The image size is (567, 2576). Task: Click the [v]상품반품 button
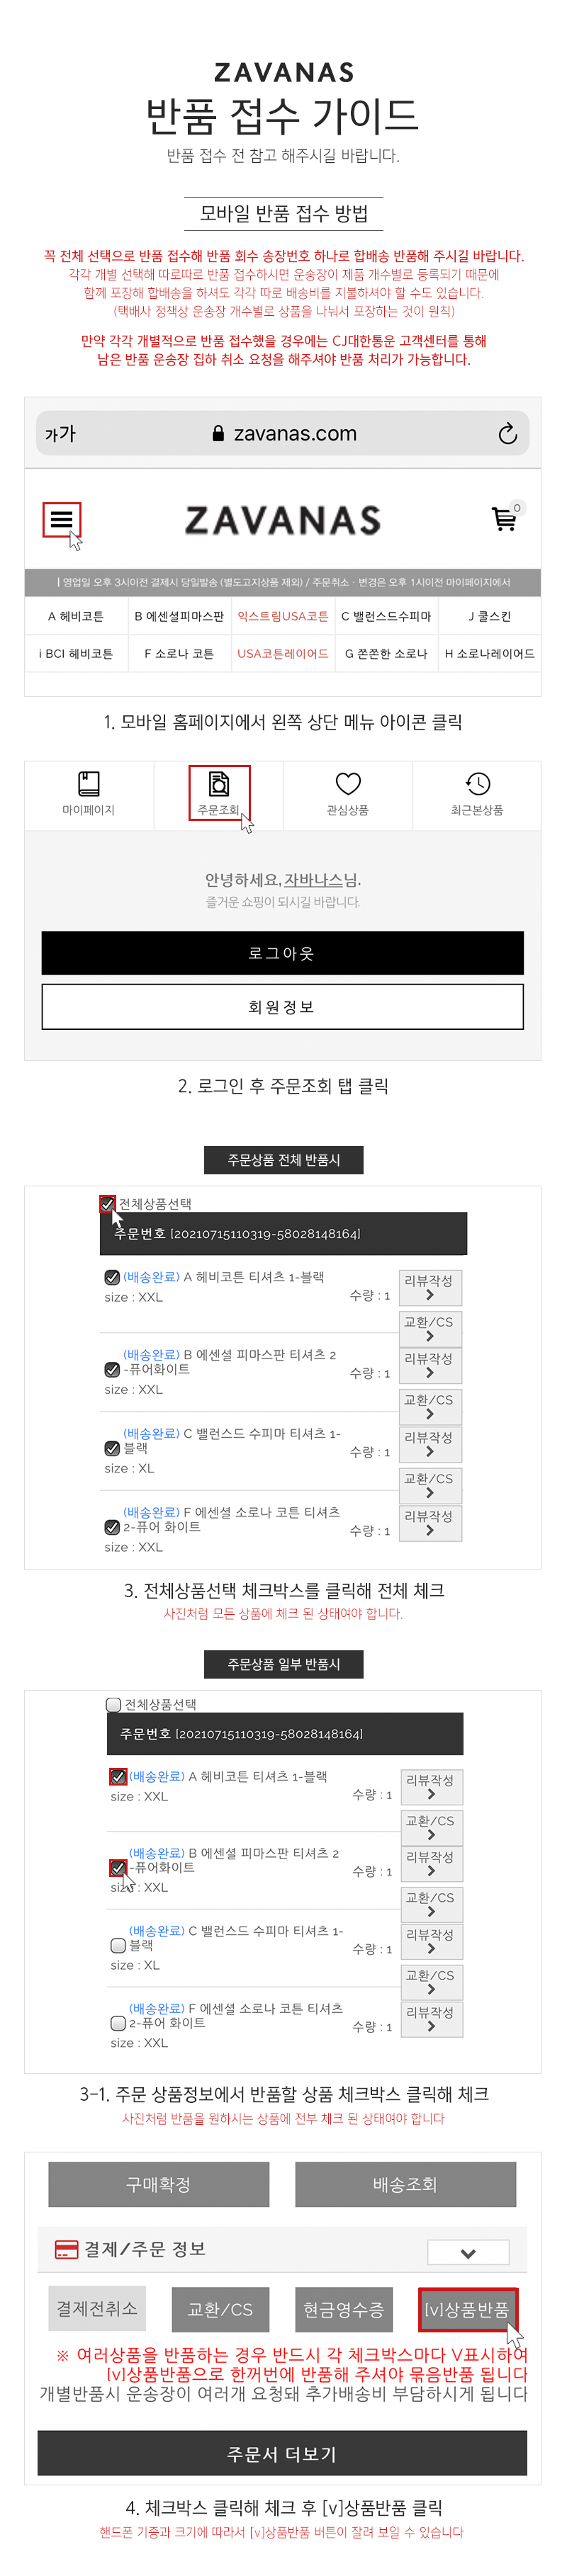point(467,2310)
